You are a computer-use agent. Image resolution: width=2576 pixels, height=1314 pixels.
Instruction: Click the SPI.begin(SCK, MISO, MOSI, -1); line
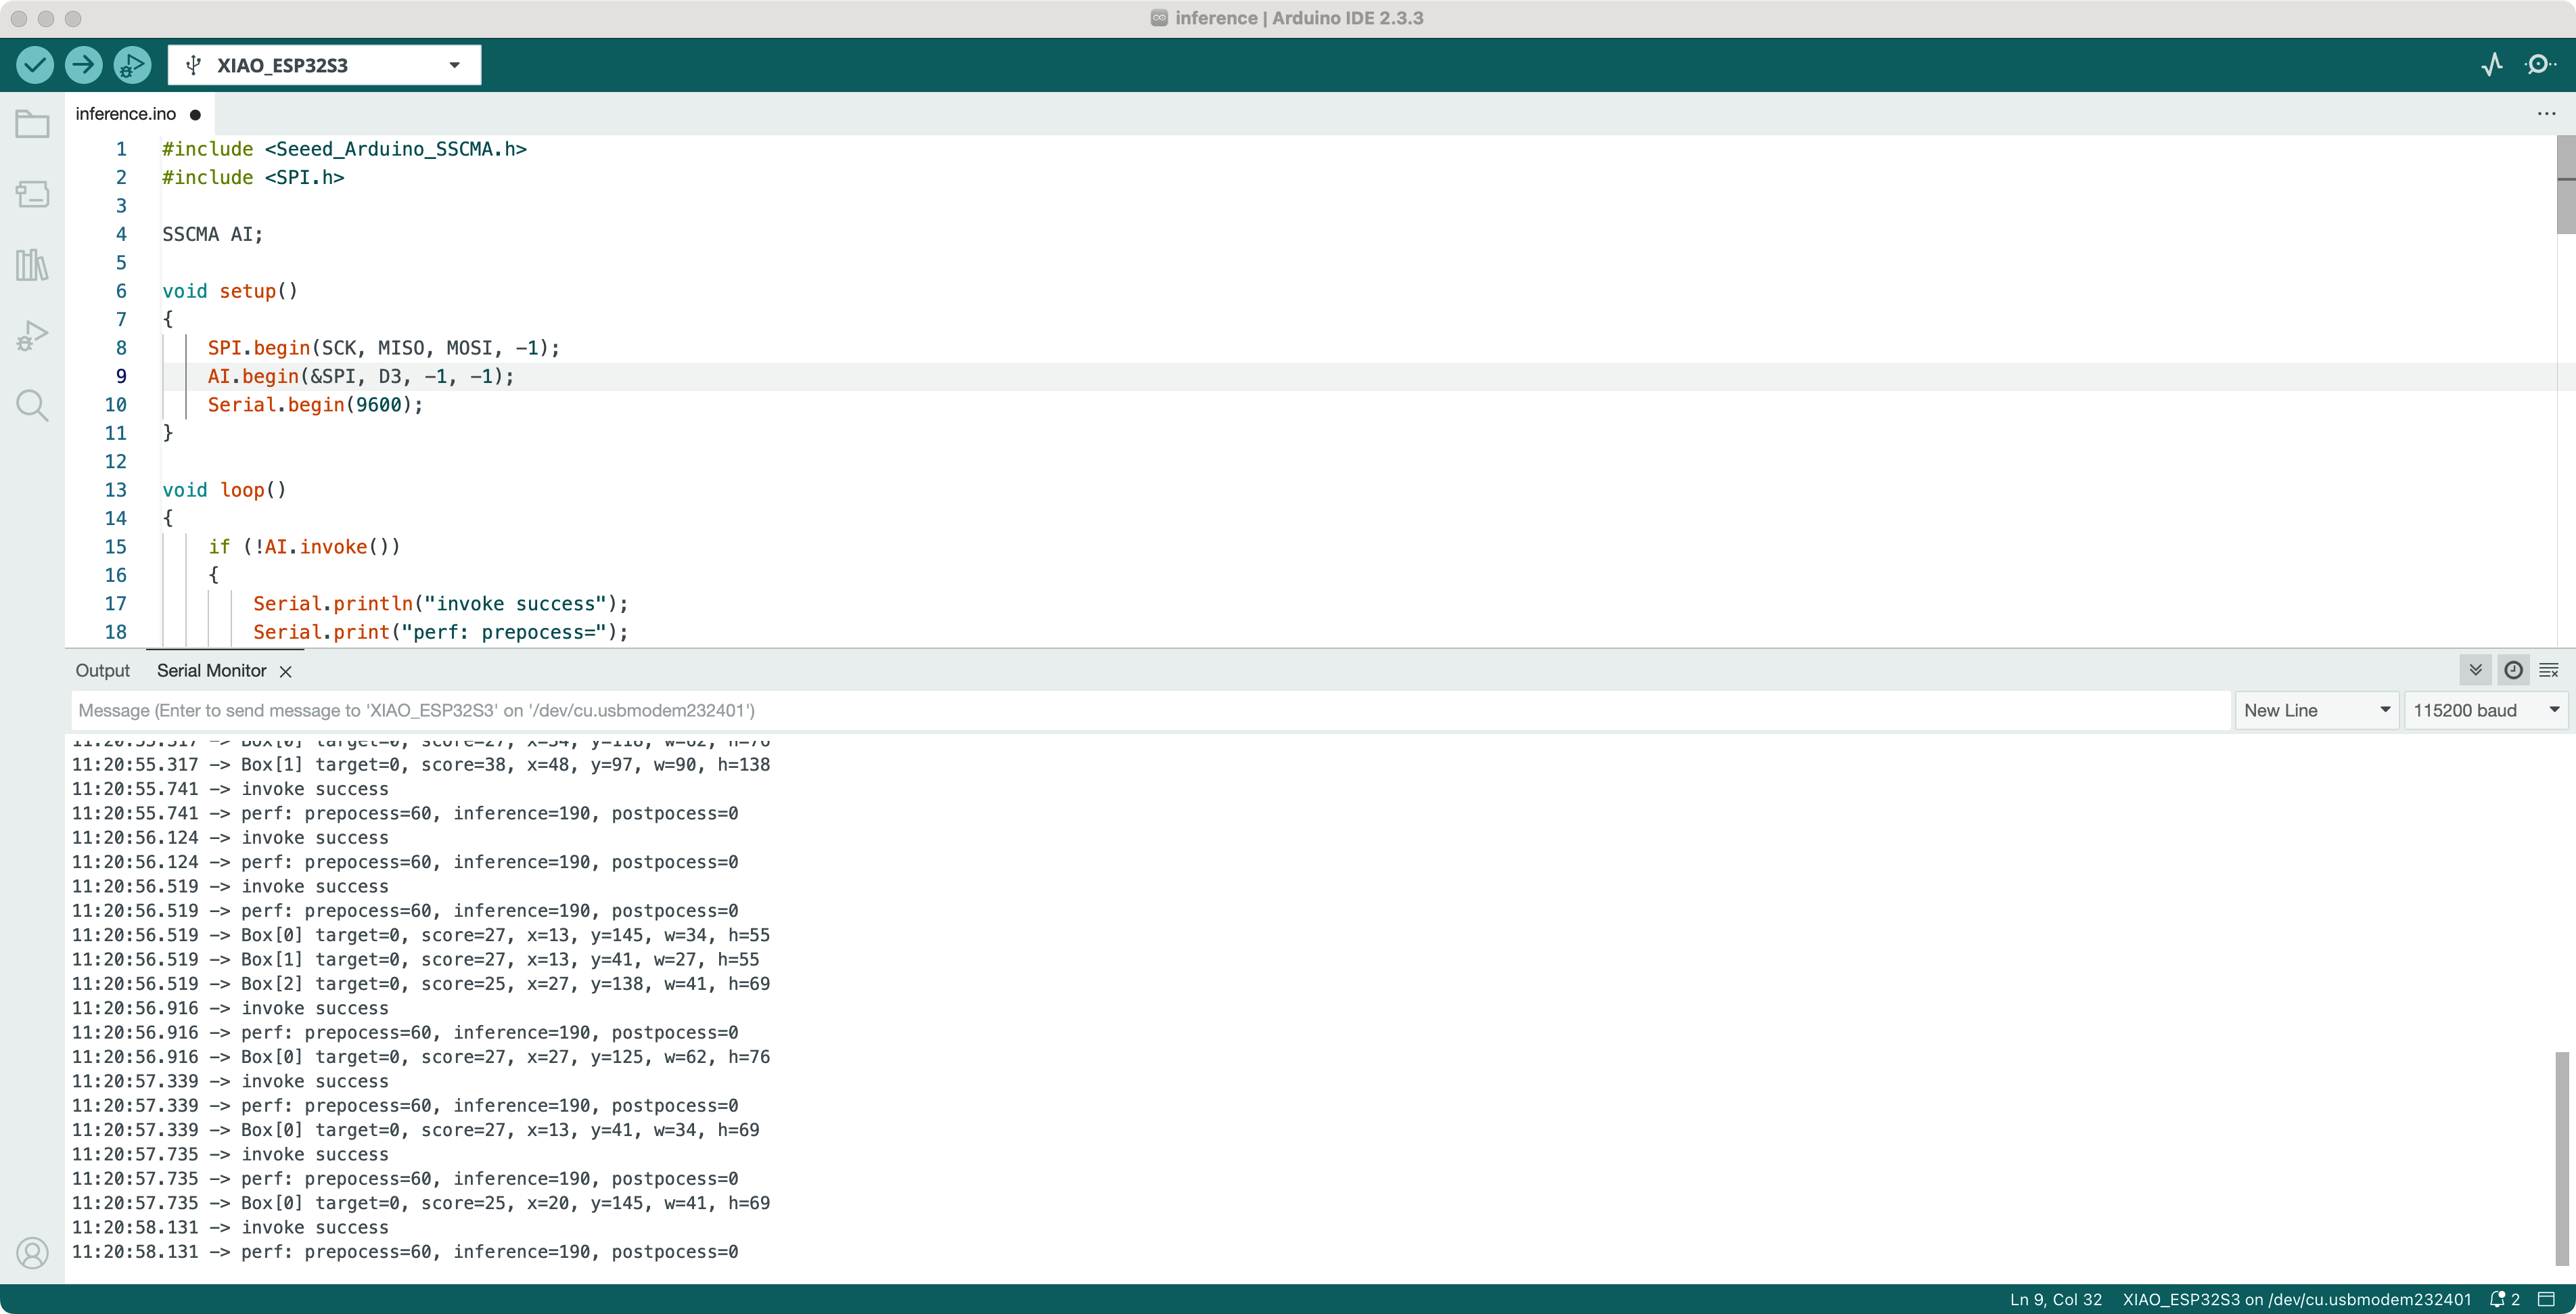coord(383,348)
